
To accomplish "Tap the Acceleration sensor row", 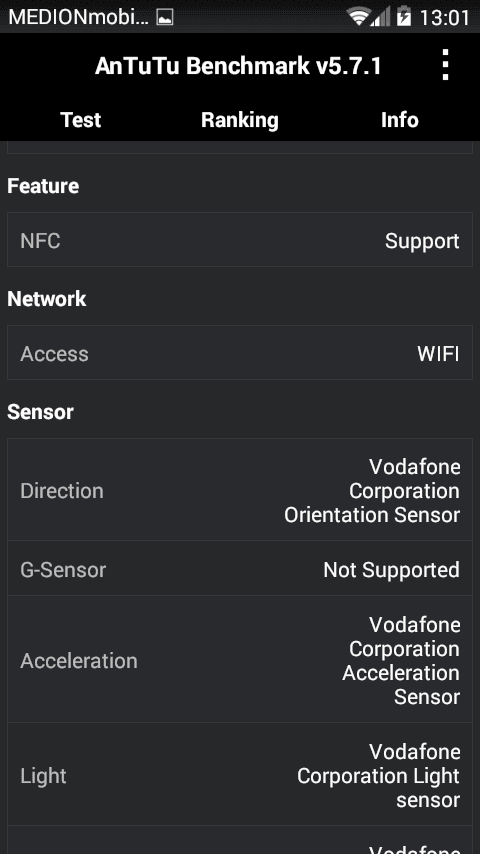I will pos(240,660).
